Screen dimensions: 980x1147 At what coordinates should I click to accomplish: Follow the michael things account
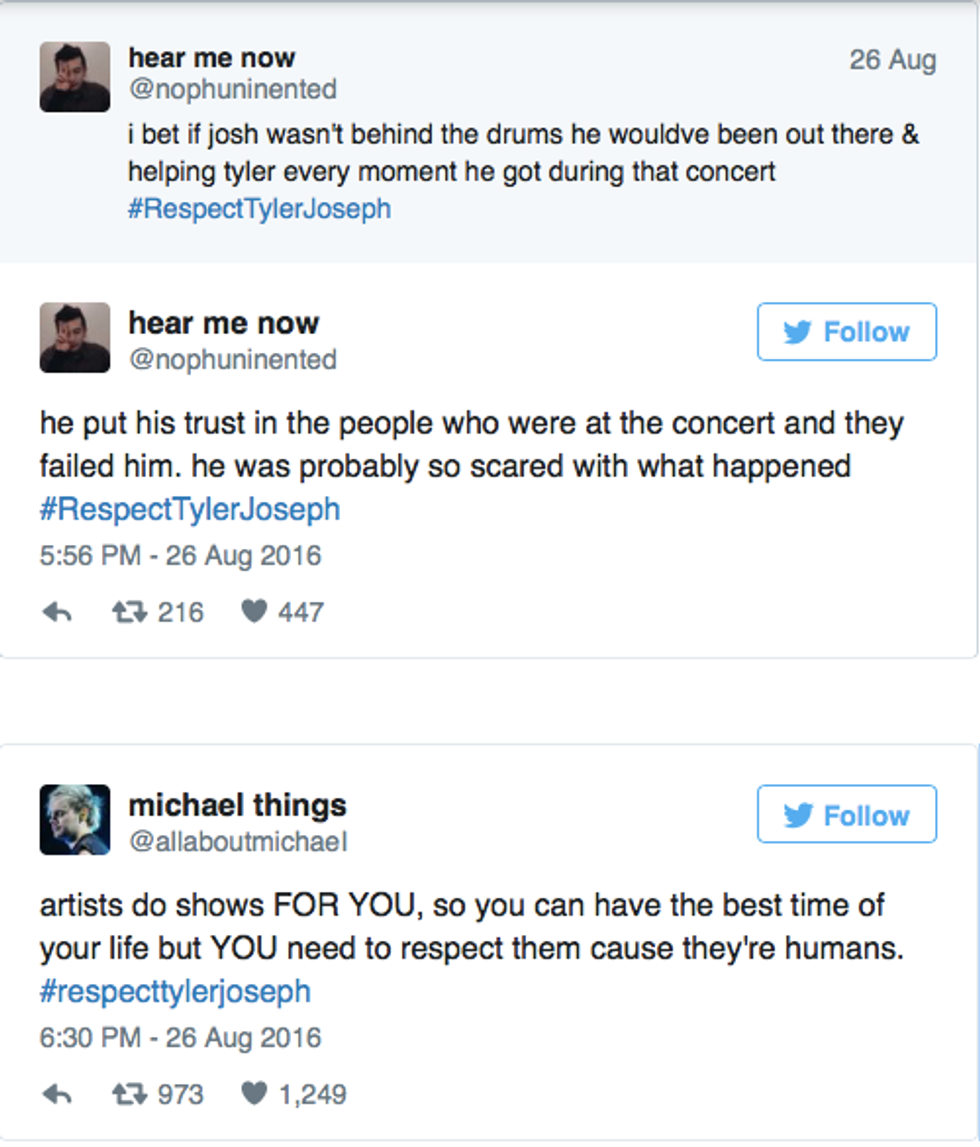846,815
